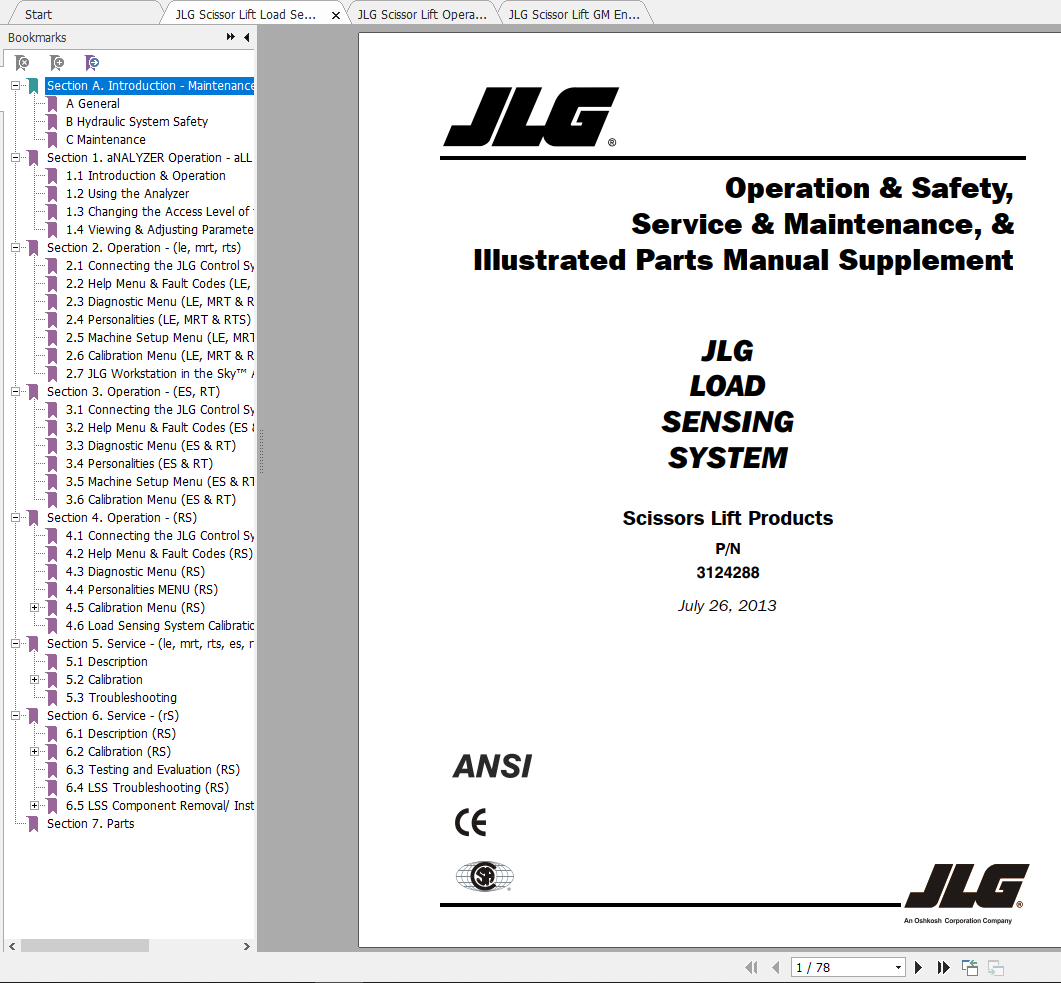
Task: Open bookmark B Hydraulic System Safety
Action: pyautogui.click(x=137, y=122)
